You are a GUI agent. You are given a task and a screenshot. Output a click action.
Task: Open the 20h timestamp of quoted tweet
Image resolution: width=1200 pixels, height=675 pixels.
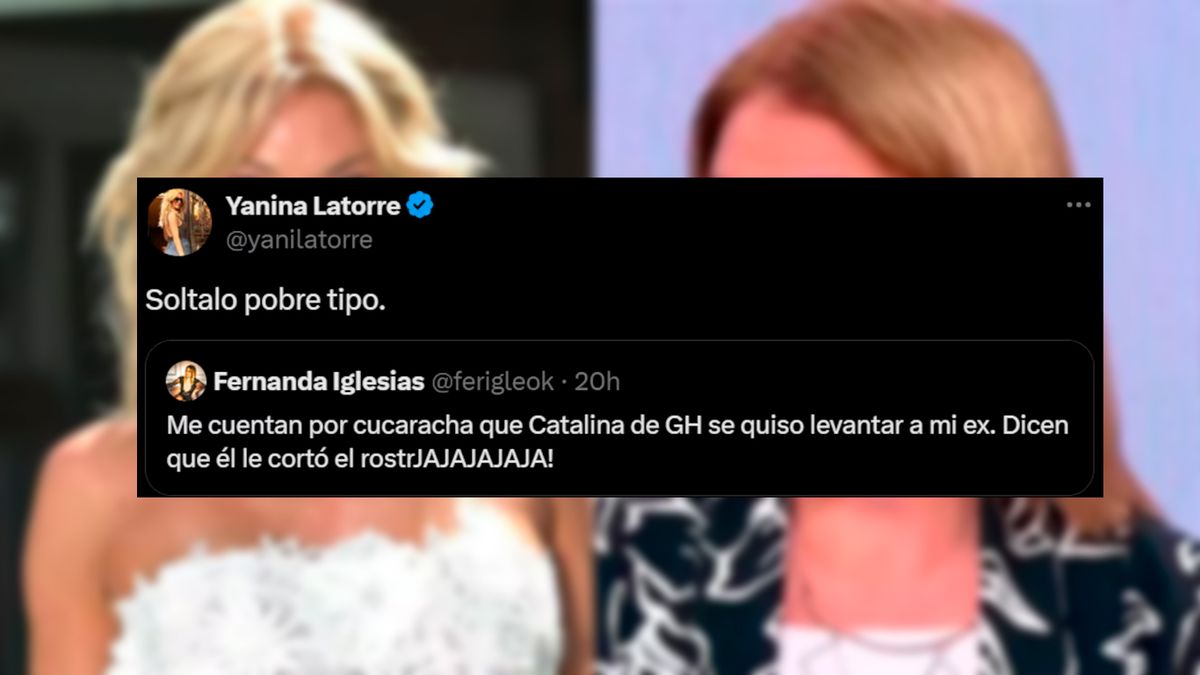coord(599,381)
